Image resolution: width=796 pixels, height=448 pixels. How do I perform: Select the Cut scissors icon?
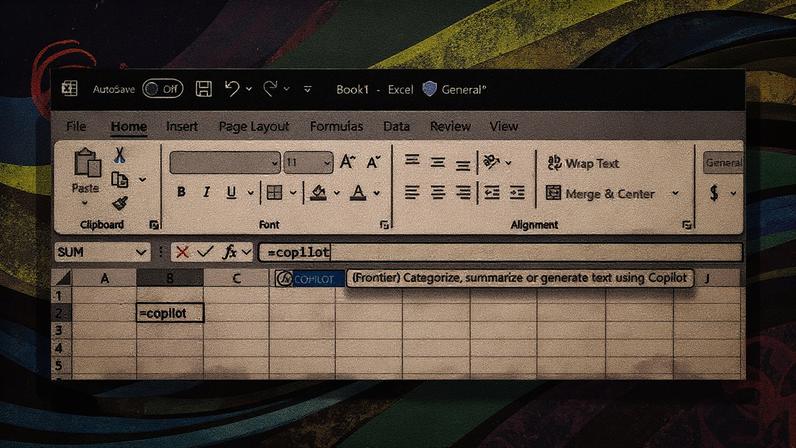click(119, 154)
